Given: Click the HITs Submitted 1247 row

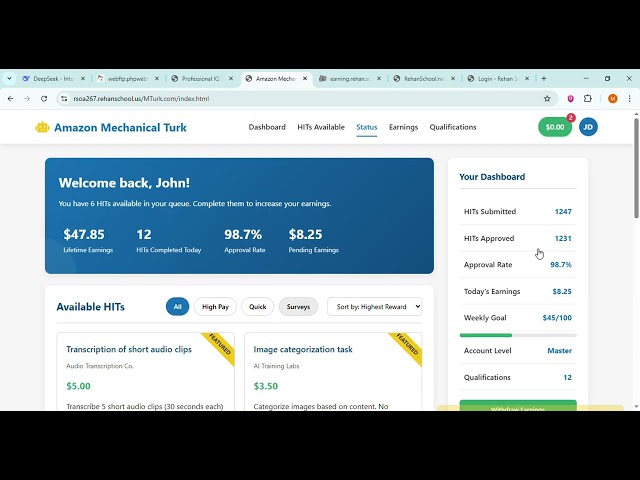Looking at the screenshot, I should pyautogui.click(x=518, y=211).
